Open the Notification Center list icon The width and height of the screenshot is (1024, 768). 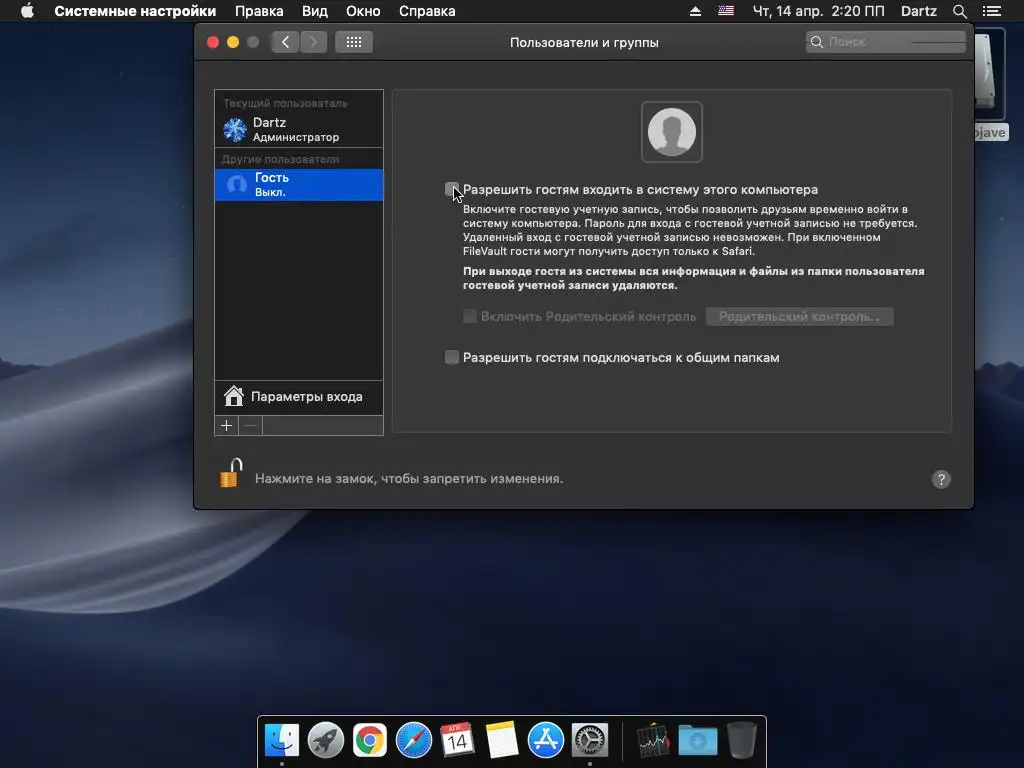coord(992,11)
